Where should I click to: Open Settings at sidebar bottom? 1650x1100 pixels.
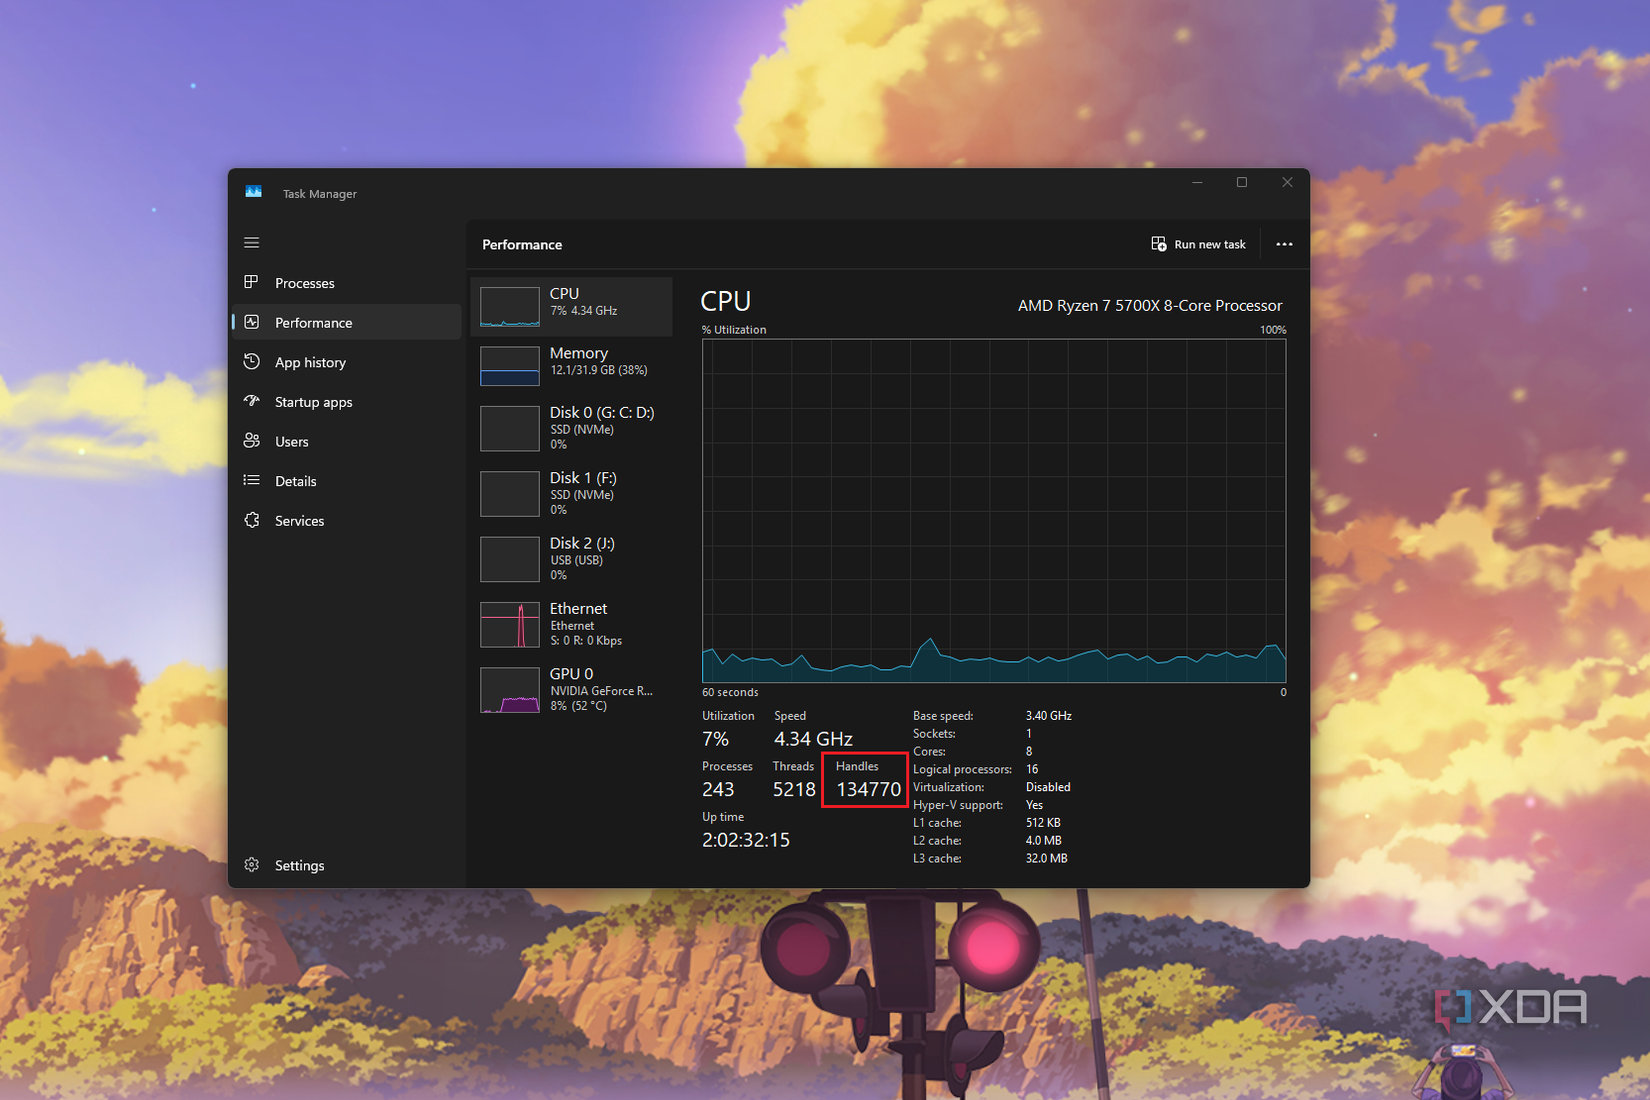click(x=346, y=865)
